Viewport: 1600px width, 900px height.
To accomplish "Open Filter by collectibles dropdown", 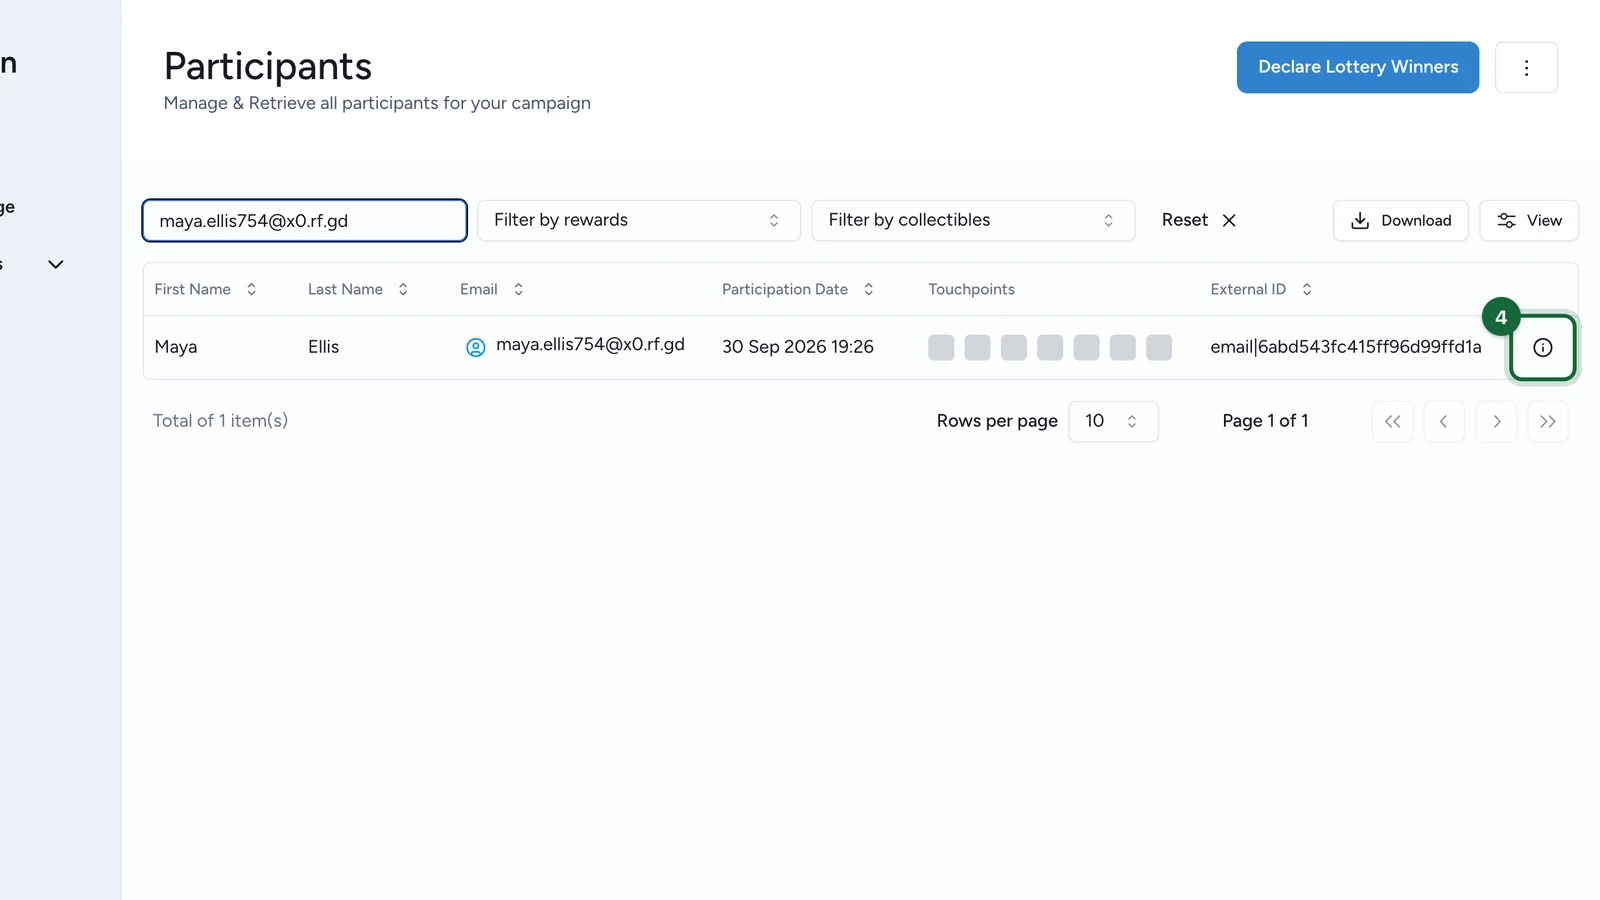I will pos(973,220).
